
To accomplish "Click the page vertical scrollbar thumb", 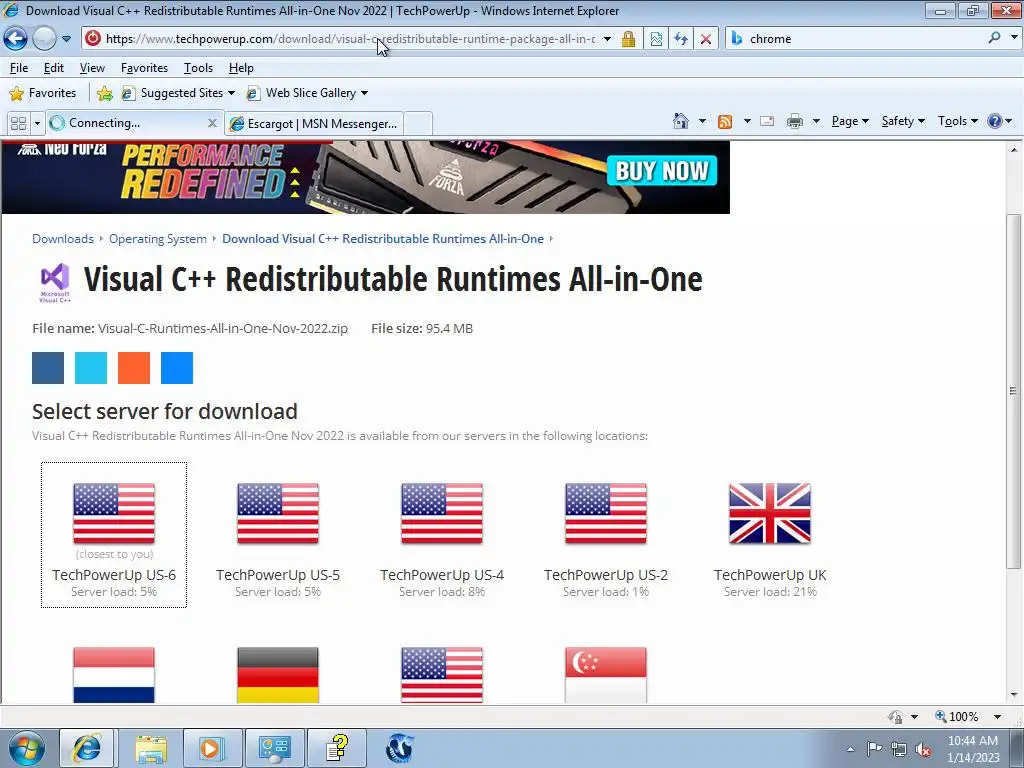I will coord(1013,391).
